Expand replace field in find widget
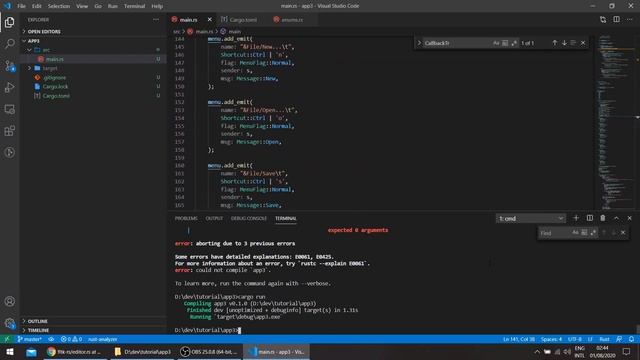Image resolution: width=640 pixels, height=360 pixels. point(419,43)
